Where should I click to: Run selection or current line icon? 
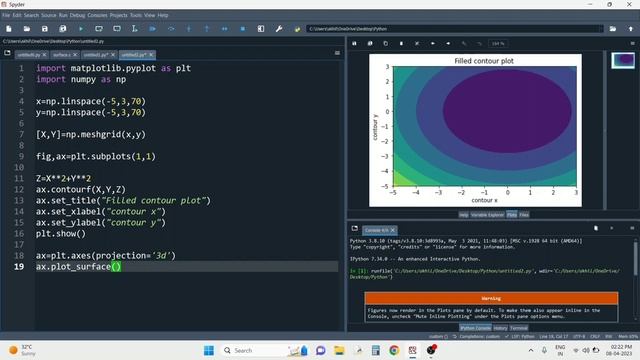pos(134,29)
